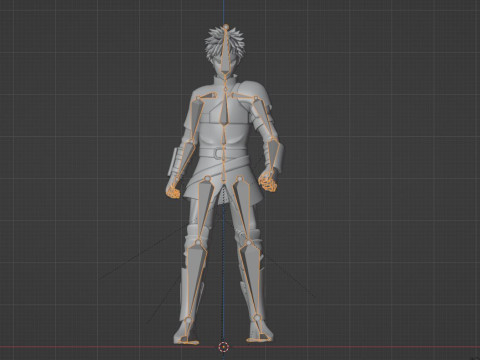Click ankle joint of the pauldron-side foot
The height and width of the screenshot is (360, 480).
(257, 317)
